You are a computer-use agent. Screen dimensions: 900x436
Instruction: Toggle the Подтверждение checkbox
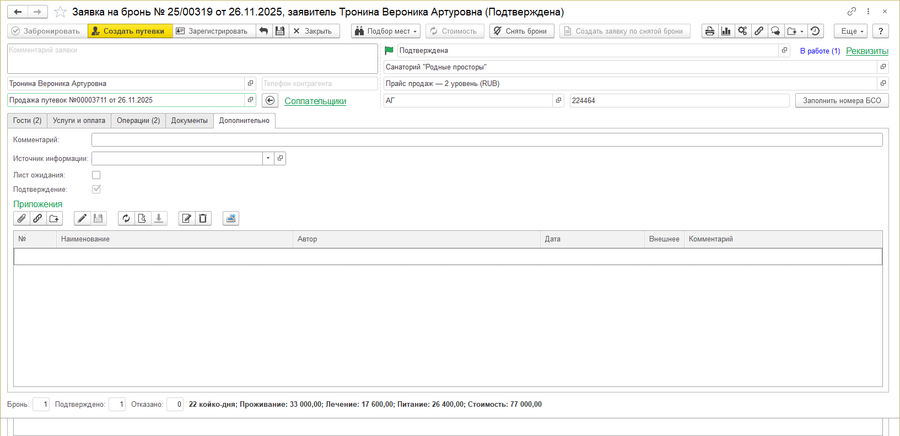point(96,189)
